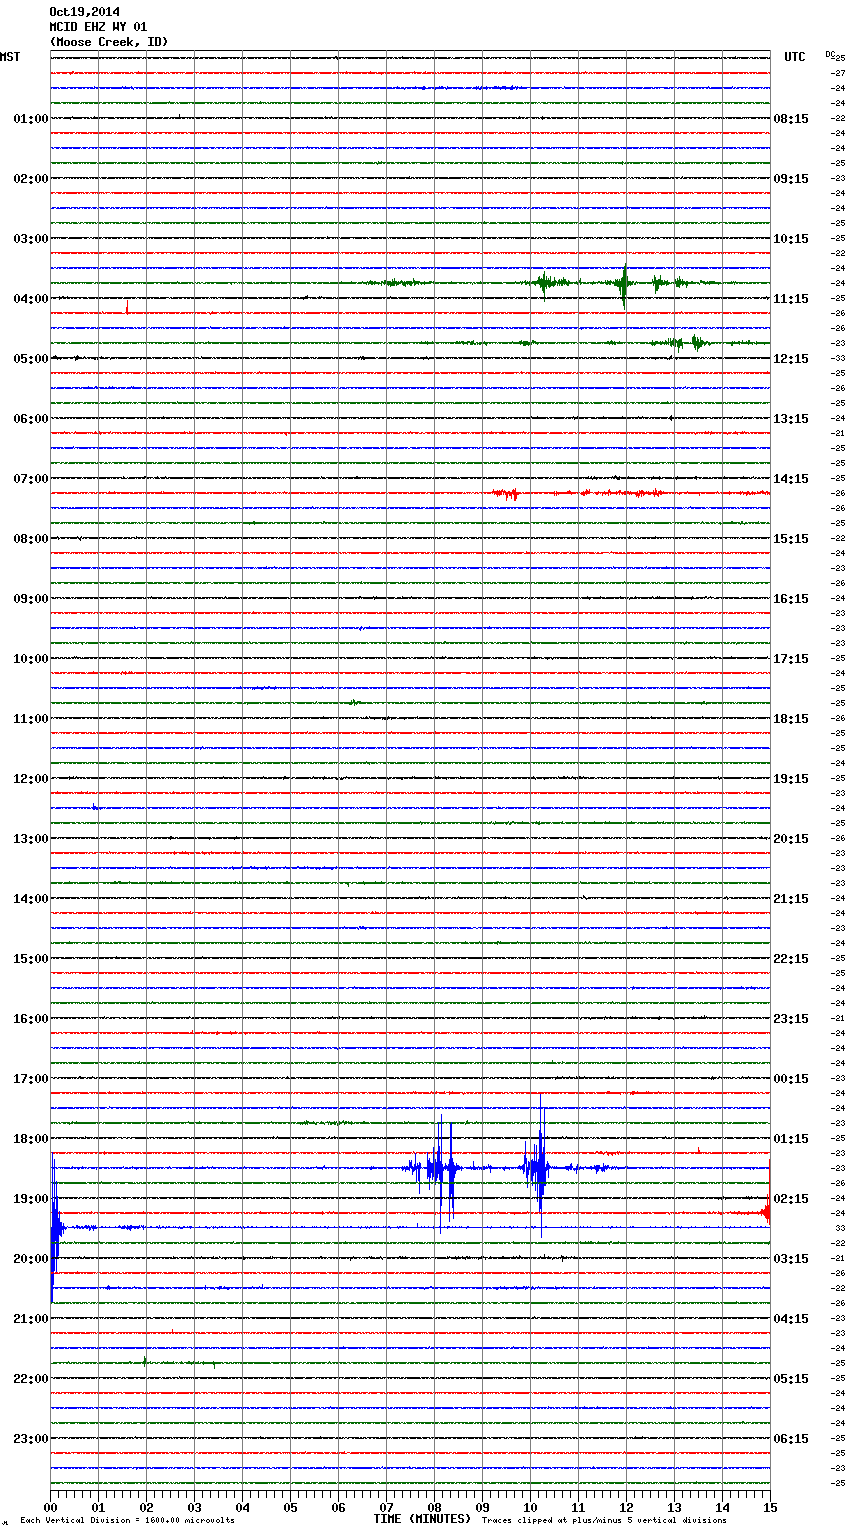The width and height of the screenshot is (850, 1534).
Task: Click the red burst on the 07:15 trace
Action: (x=506, y=493)
